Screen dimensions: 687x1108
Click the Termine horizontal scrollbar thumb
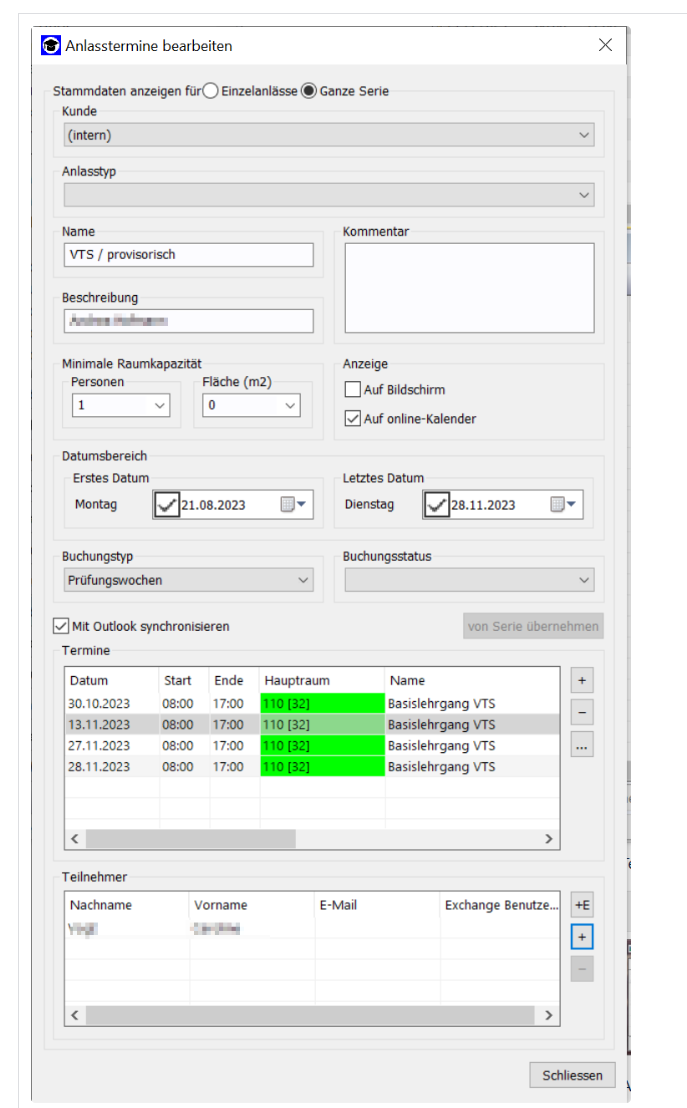tap(191, 839)
